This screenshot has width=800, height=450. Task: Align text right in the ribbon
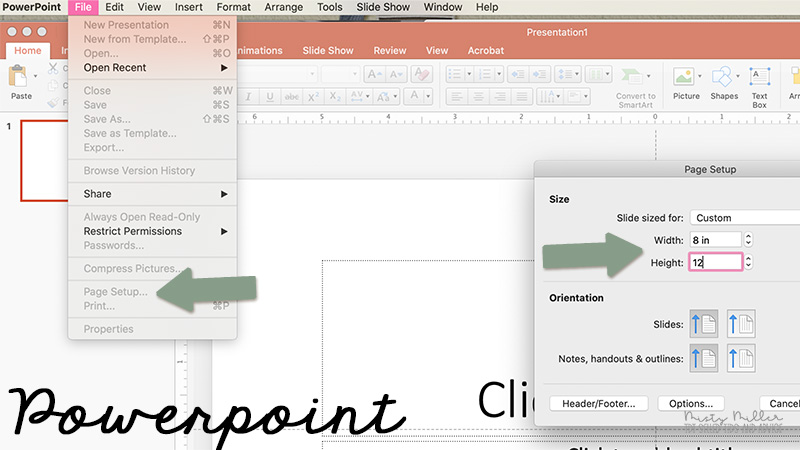(500, 96)
